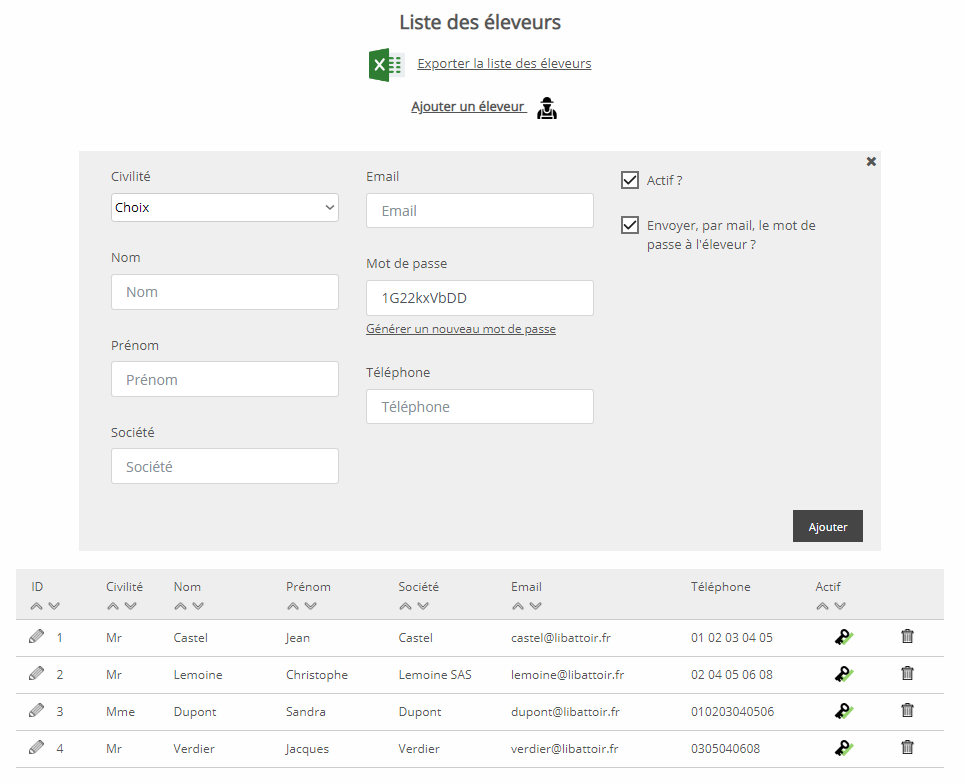
Task: Click the Ajouter button
Action: (x=827, y=526)
